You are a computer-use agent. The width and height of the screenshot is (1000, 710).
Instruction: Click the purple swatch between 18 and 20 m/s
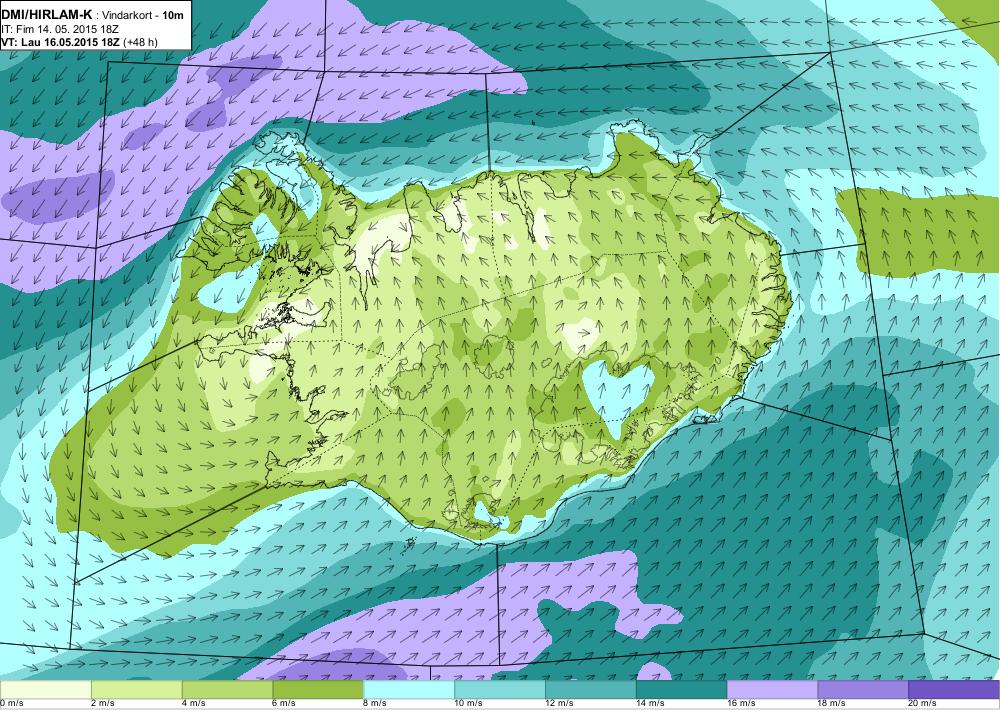point(864,689)
